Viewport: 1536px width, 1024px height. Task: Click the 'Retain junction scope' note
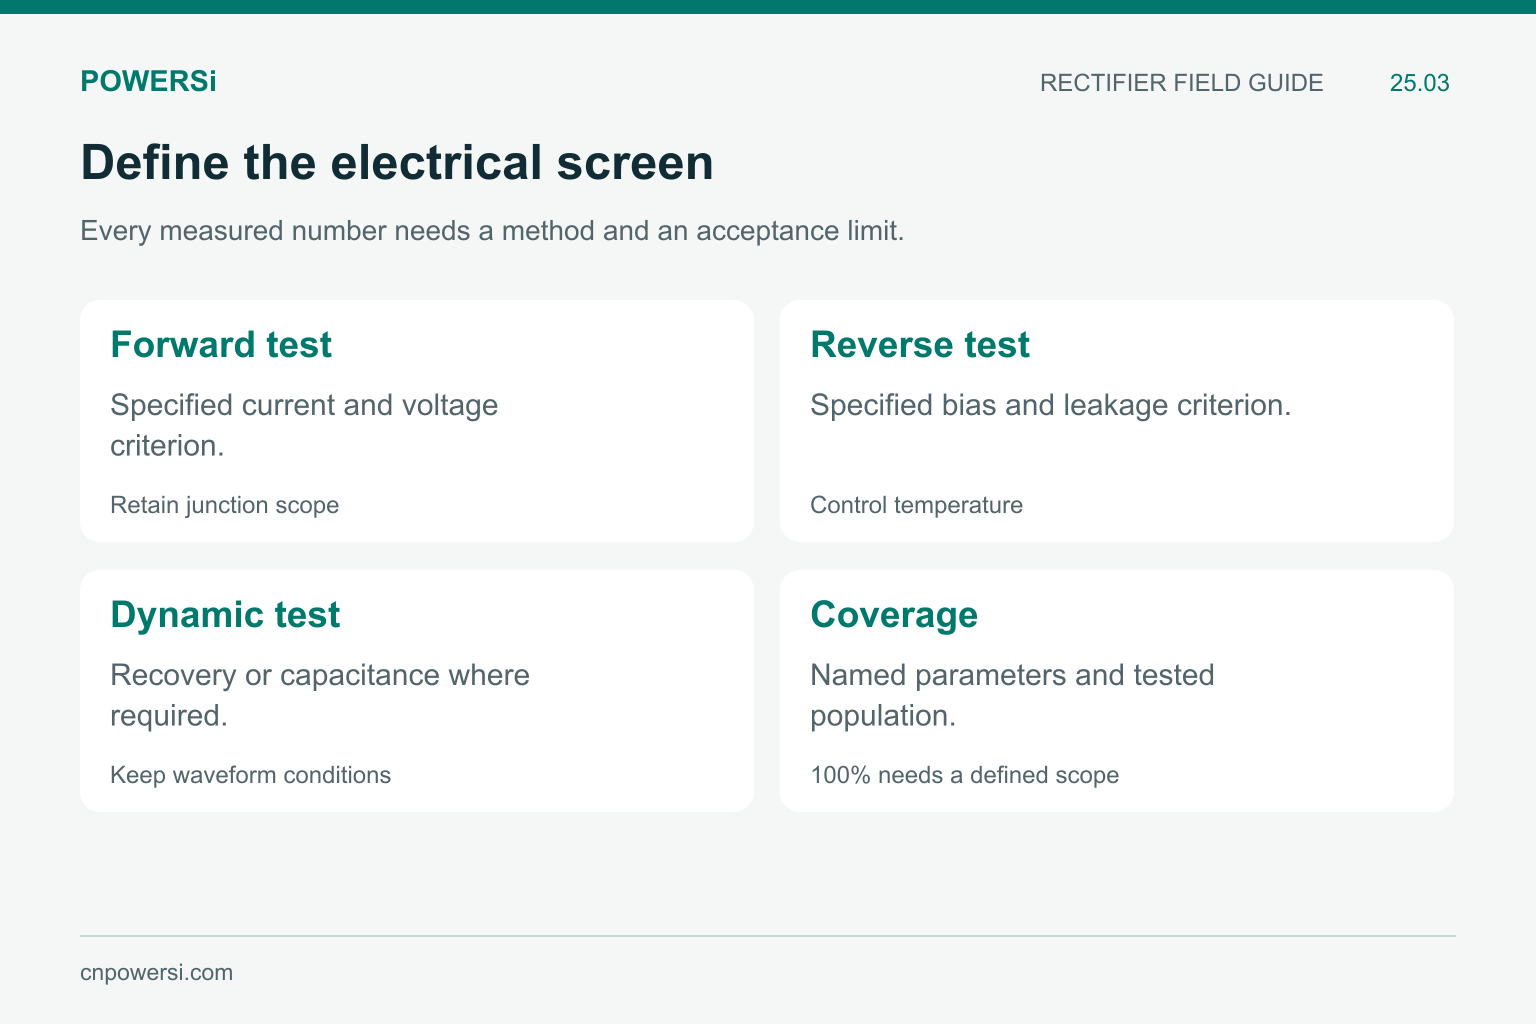(x=224, y=505)
